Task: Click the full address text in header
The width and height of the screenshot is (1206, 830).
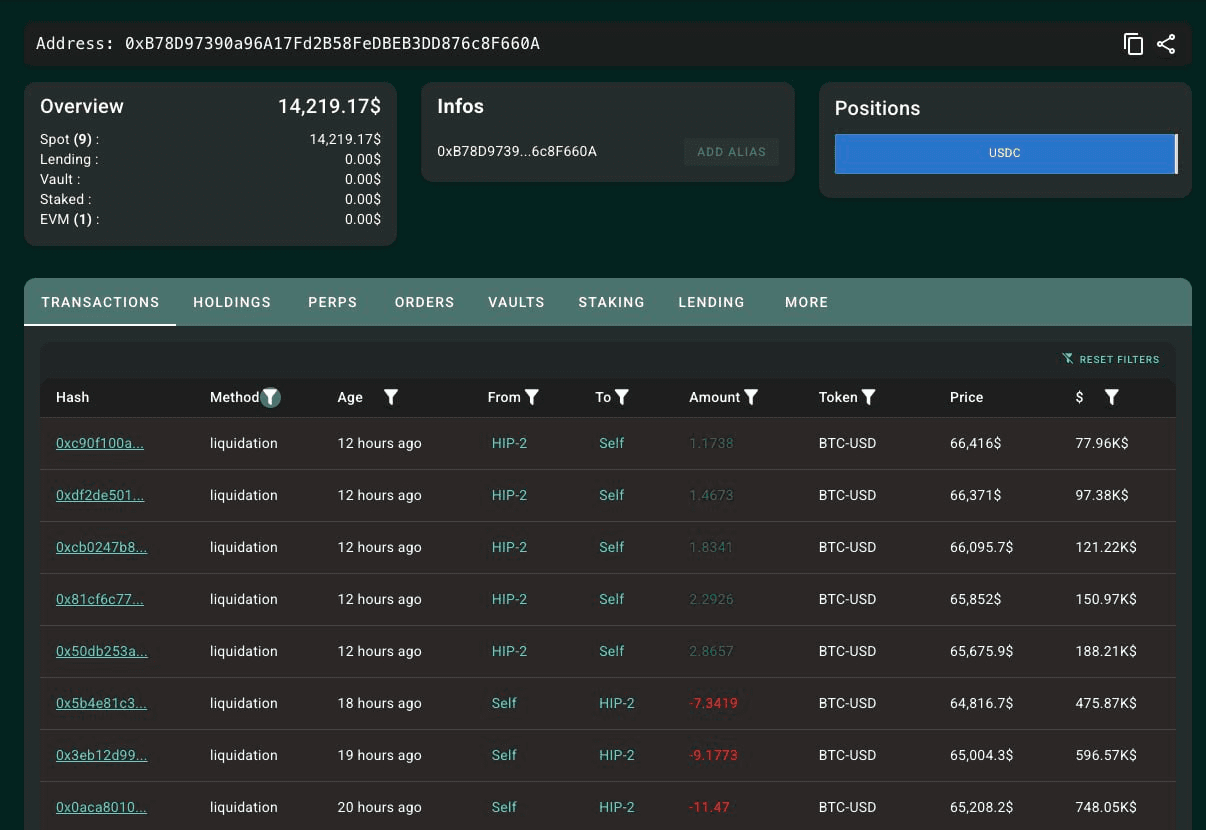Action: [x=332, y=44]
